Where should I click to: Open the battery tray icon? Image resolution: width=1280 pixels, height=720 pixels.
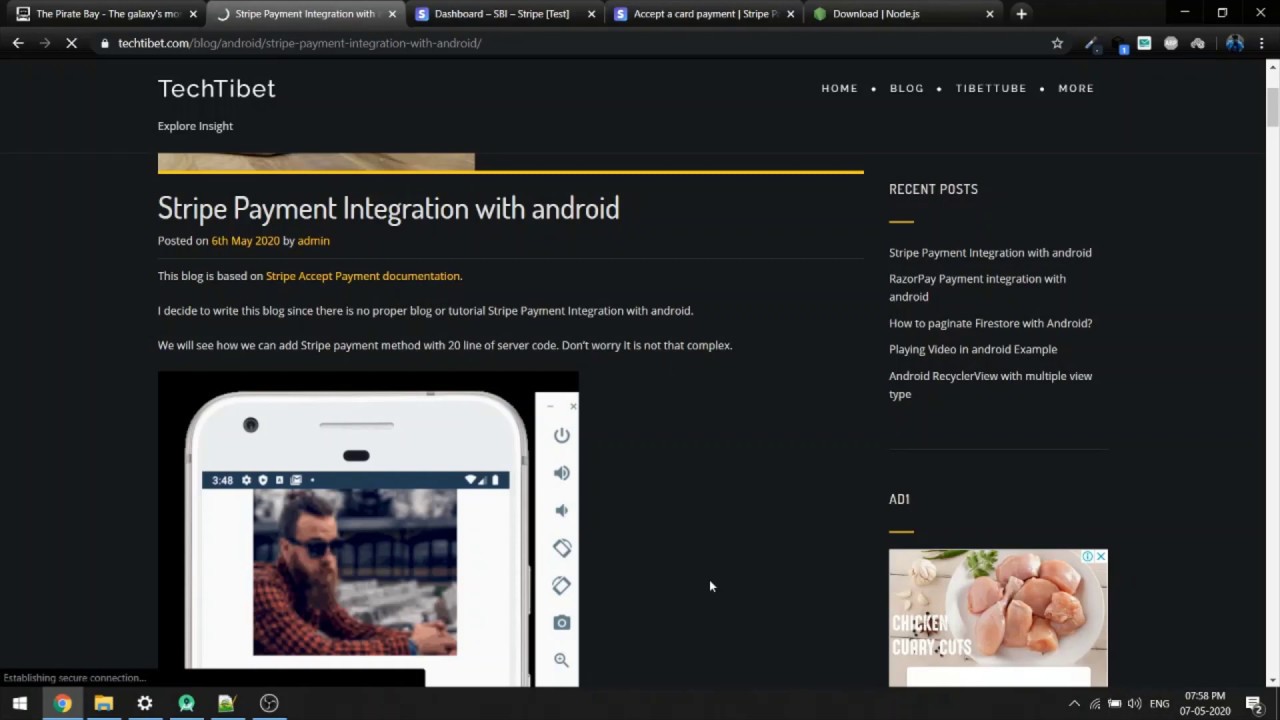coord(1114,704)
